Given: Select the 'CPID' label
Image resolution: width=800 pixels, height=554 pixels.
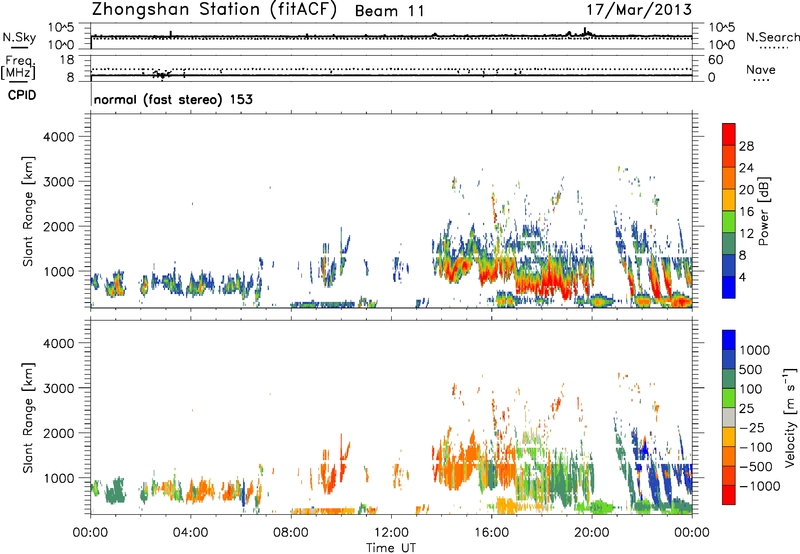Looking at the screenshot, I should pos(22,95).
